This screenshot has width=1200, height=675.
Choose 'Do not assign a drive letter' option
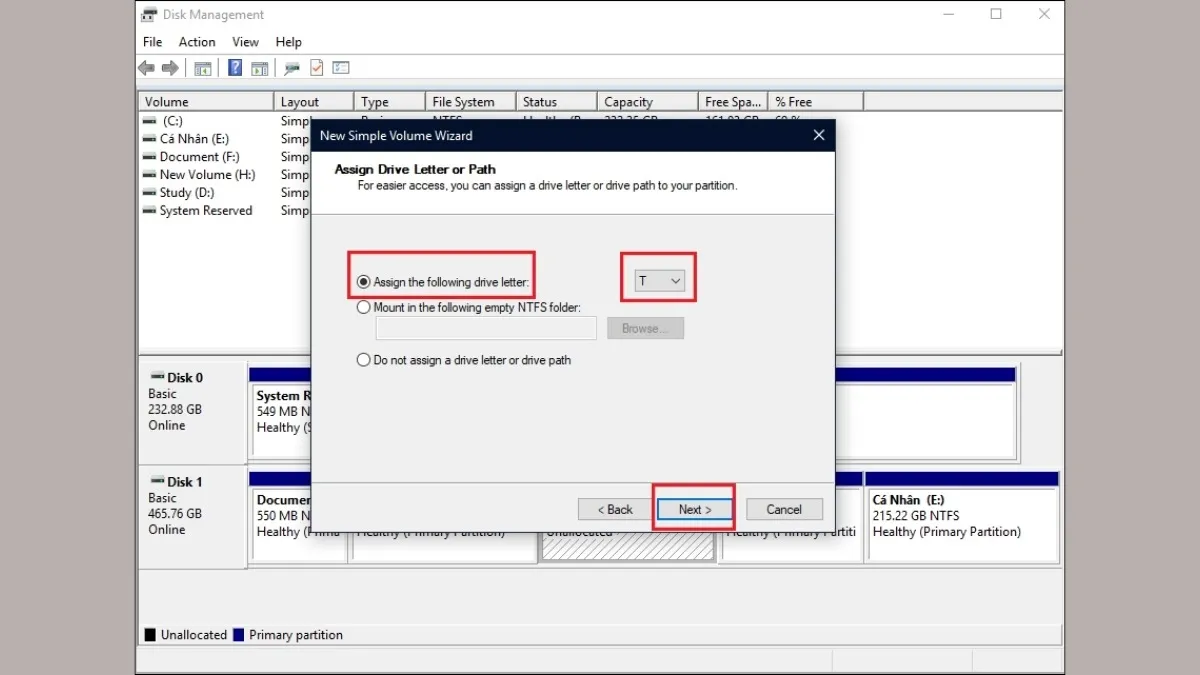[364, 360]
